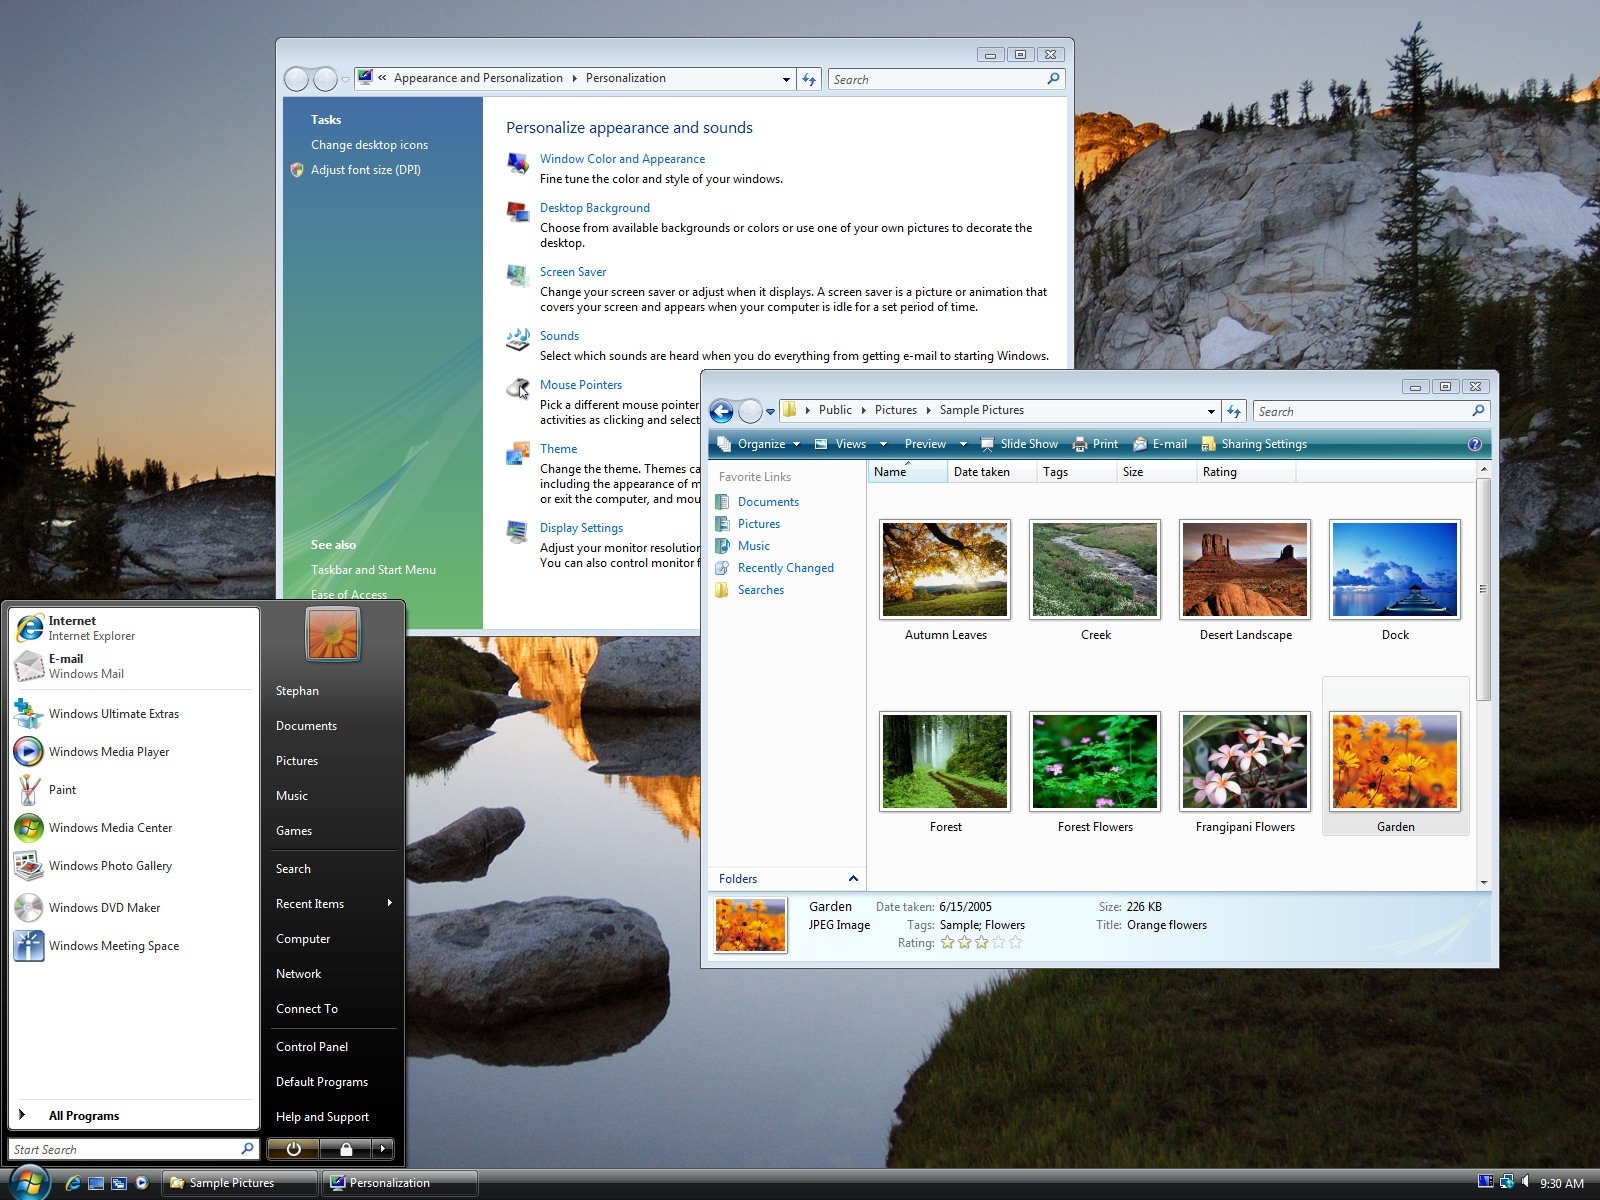The height and width of the screenshot is (1200, 1600).
Task: Click the lock button on the Start menu
Action: [x=345, y=1148]
